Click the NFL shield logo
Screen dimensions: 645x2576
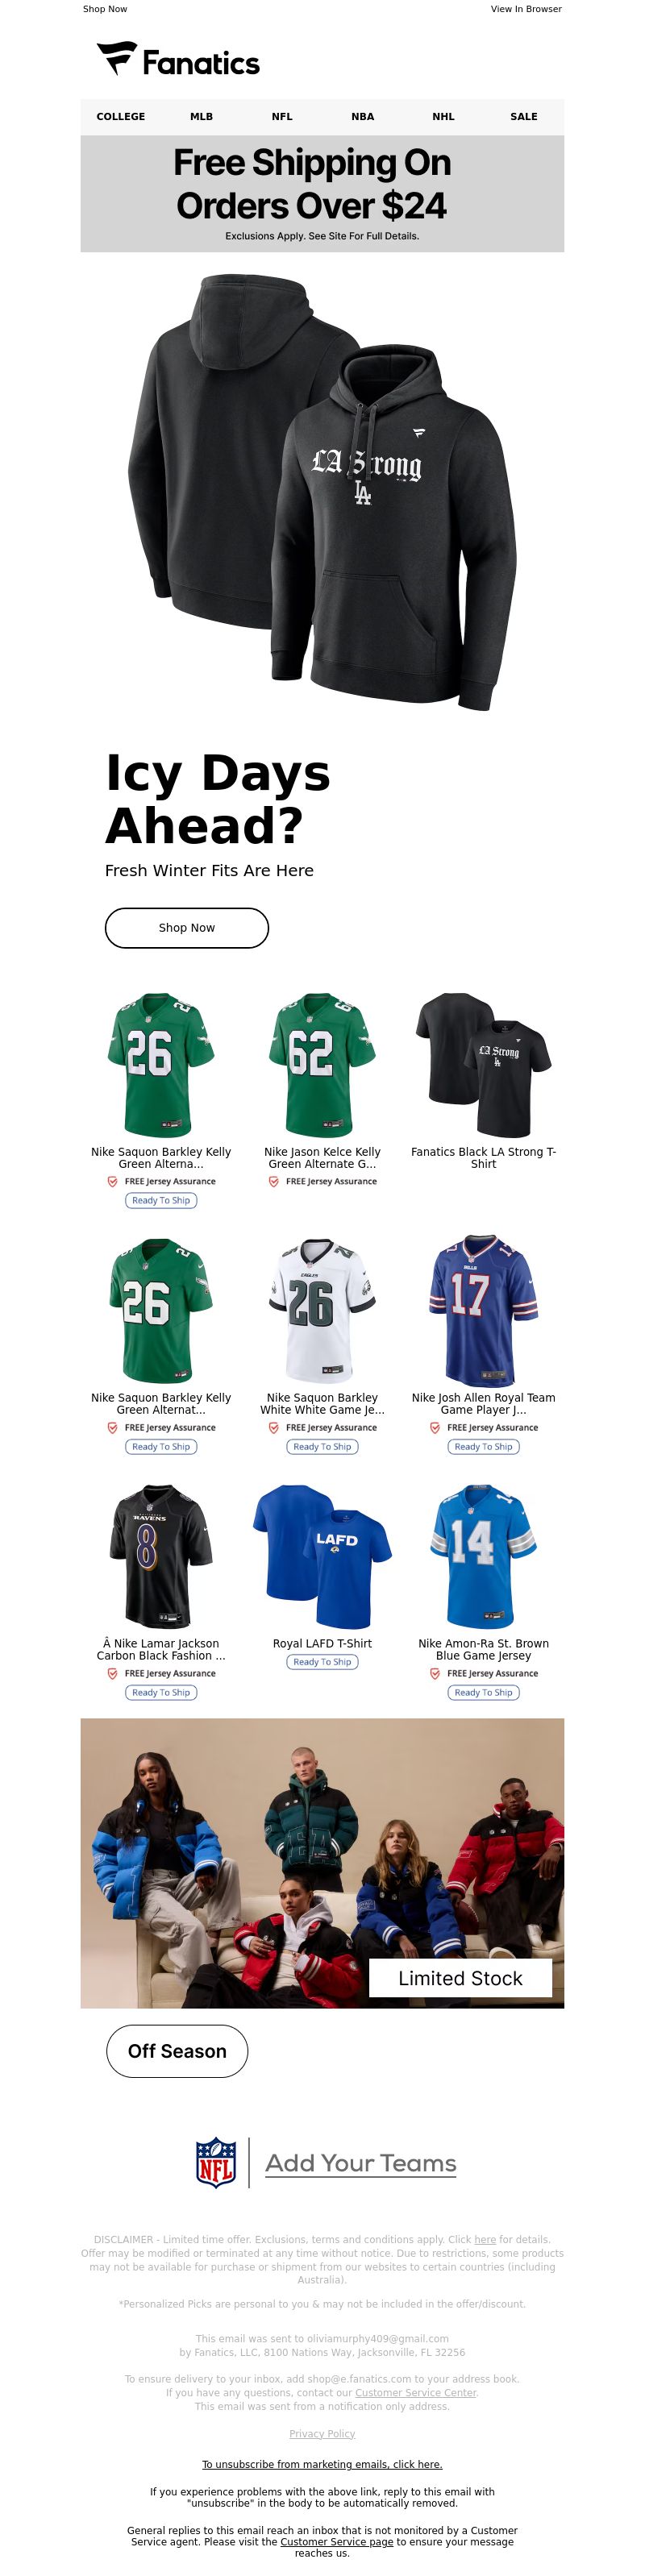click(216, 2162)
